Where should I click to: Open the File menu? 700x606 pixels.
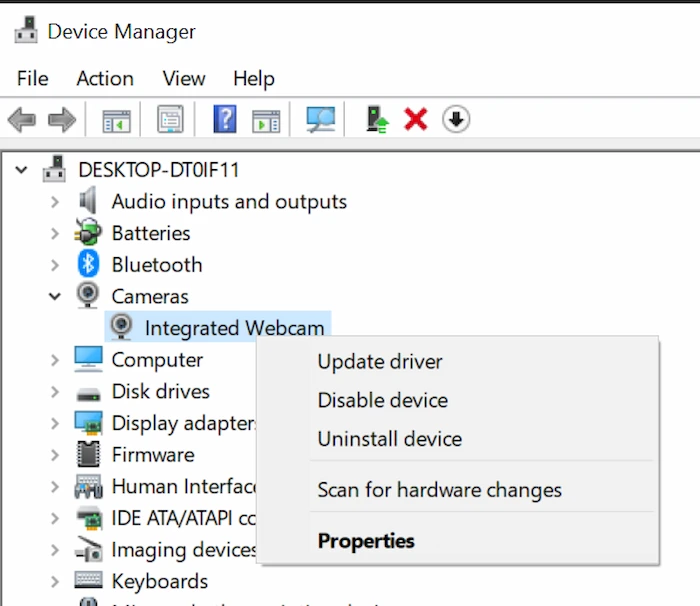[33, 79]
